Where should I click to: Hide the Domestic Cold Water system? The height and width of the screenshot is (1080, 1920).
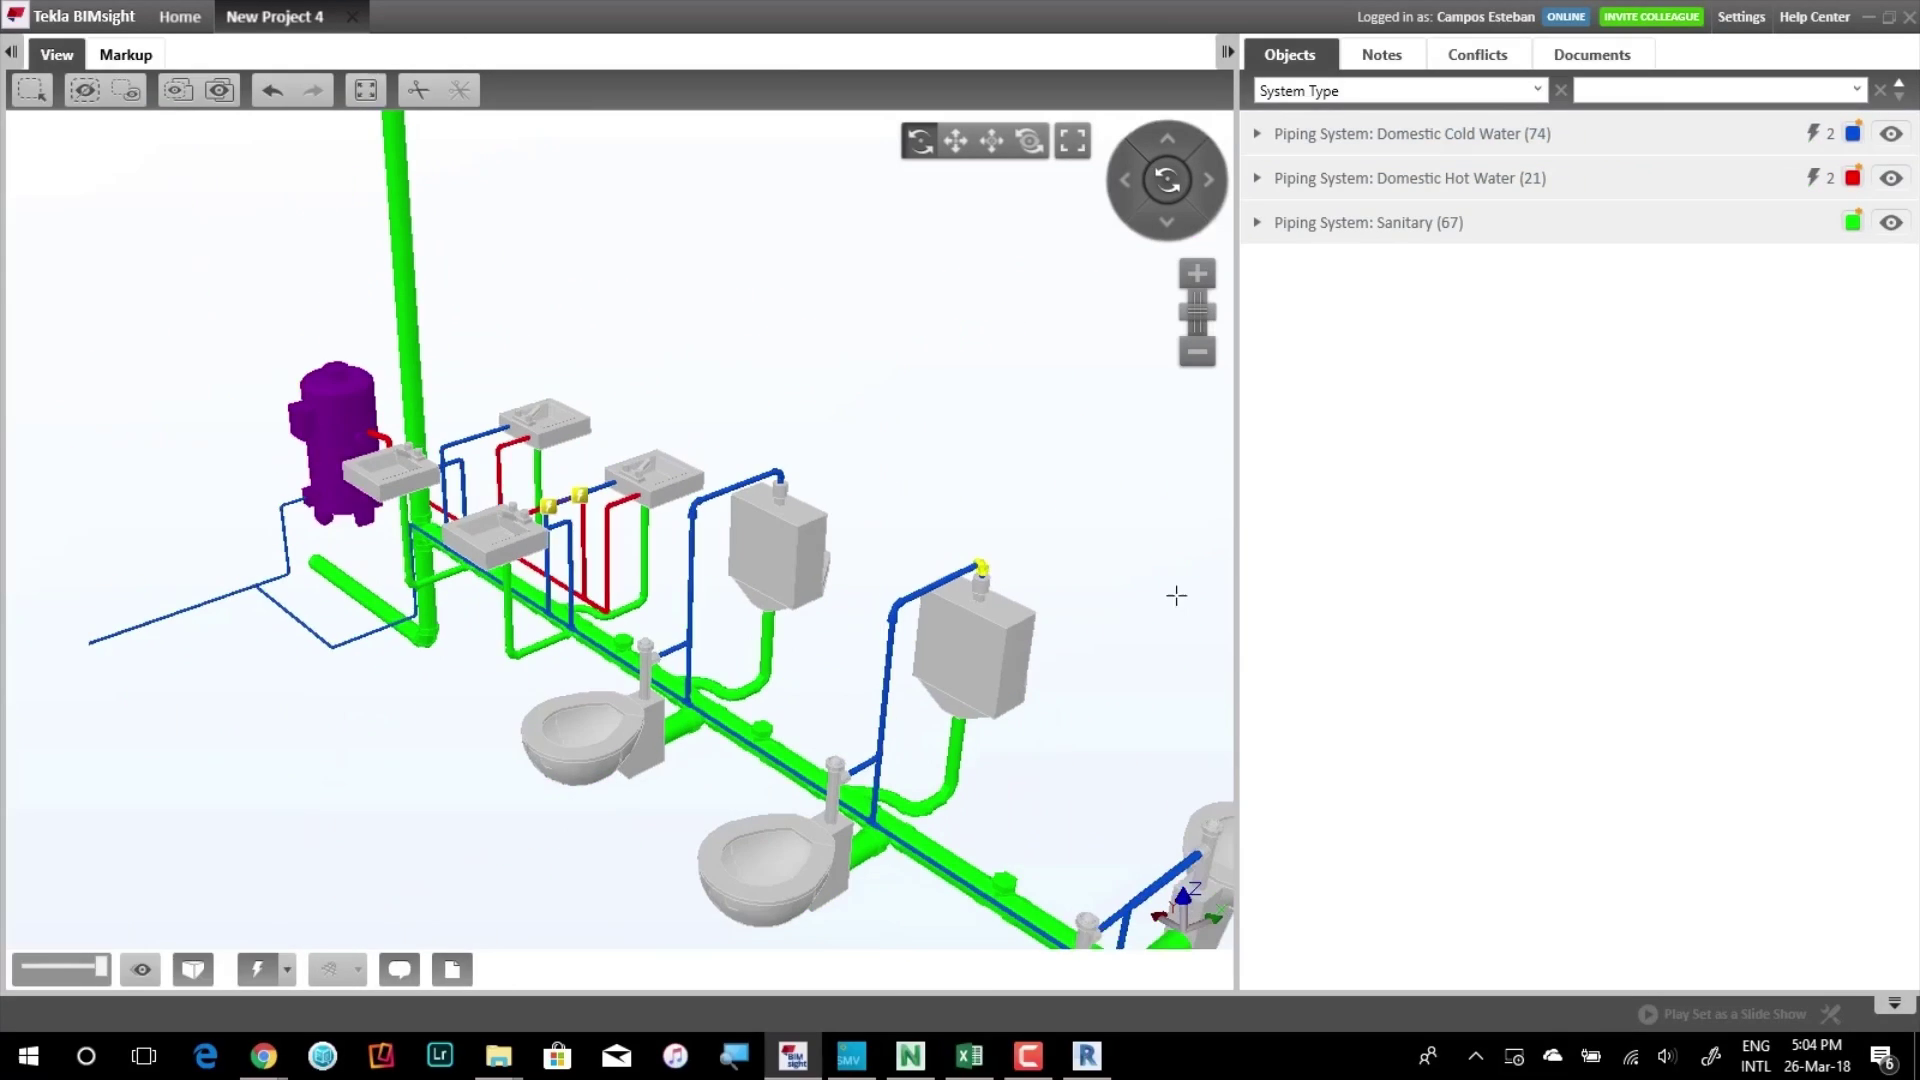1890,134
